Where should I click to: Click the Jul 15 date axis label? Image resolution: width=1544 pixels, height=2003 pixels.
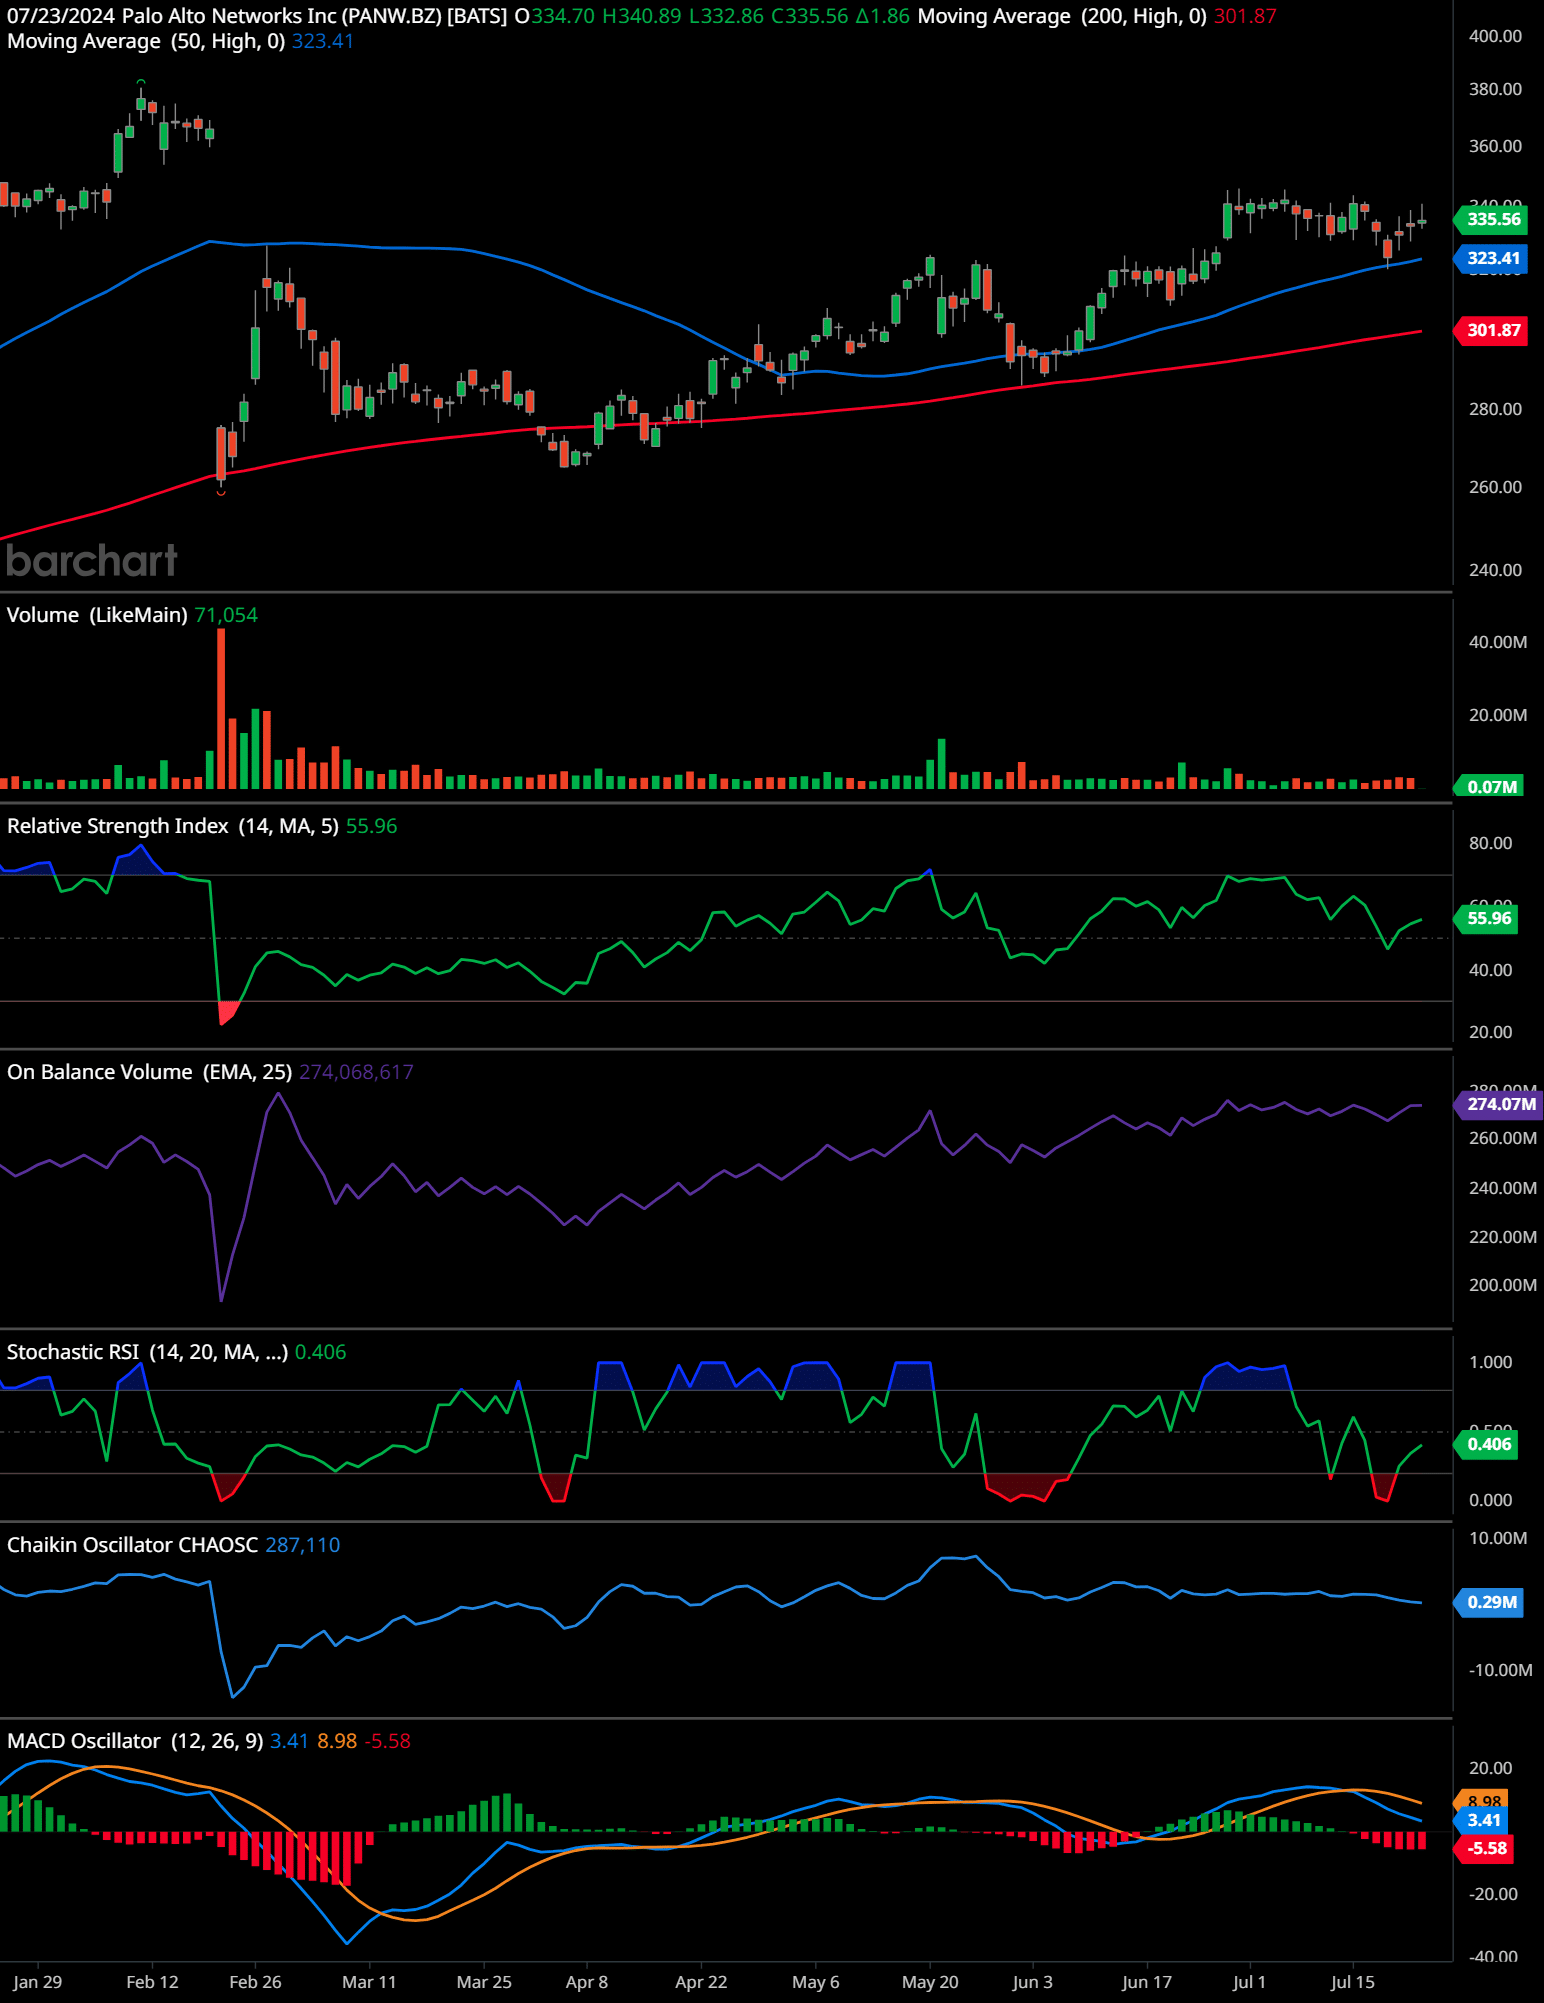click(x=1353, y=1982)
